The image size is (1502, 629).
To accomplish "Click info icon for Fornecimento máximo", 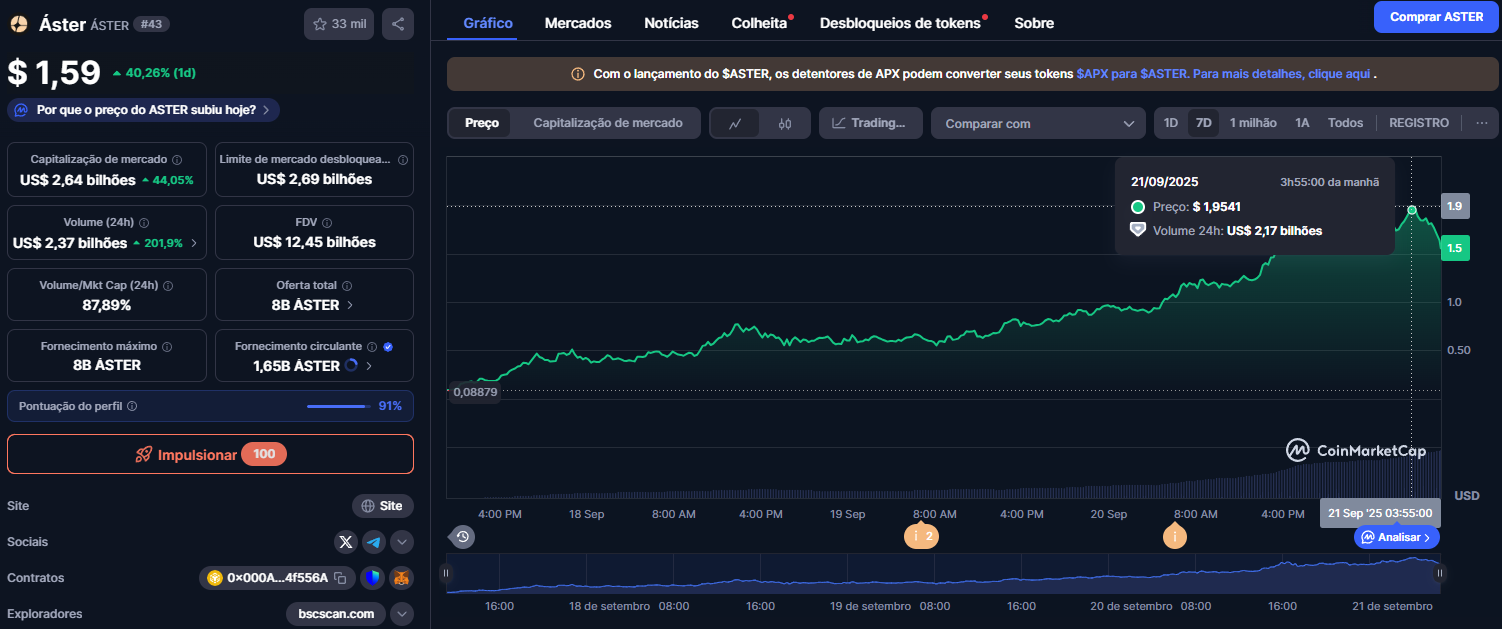I will coord(167,346).
